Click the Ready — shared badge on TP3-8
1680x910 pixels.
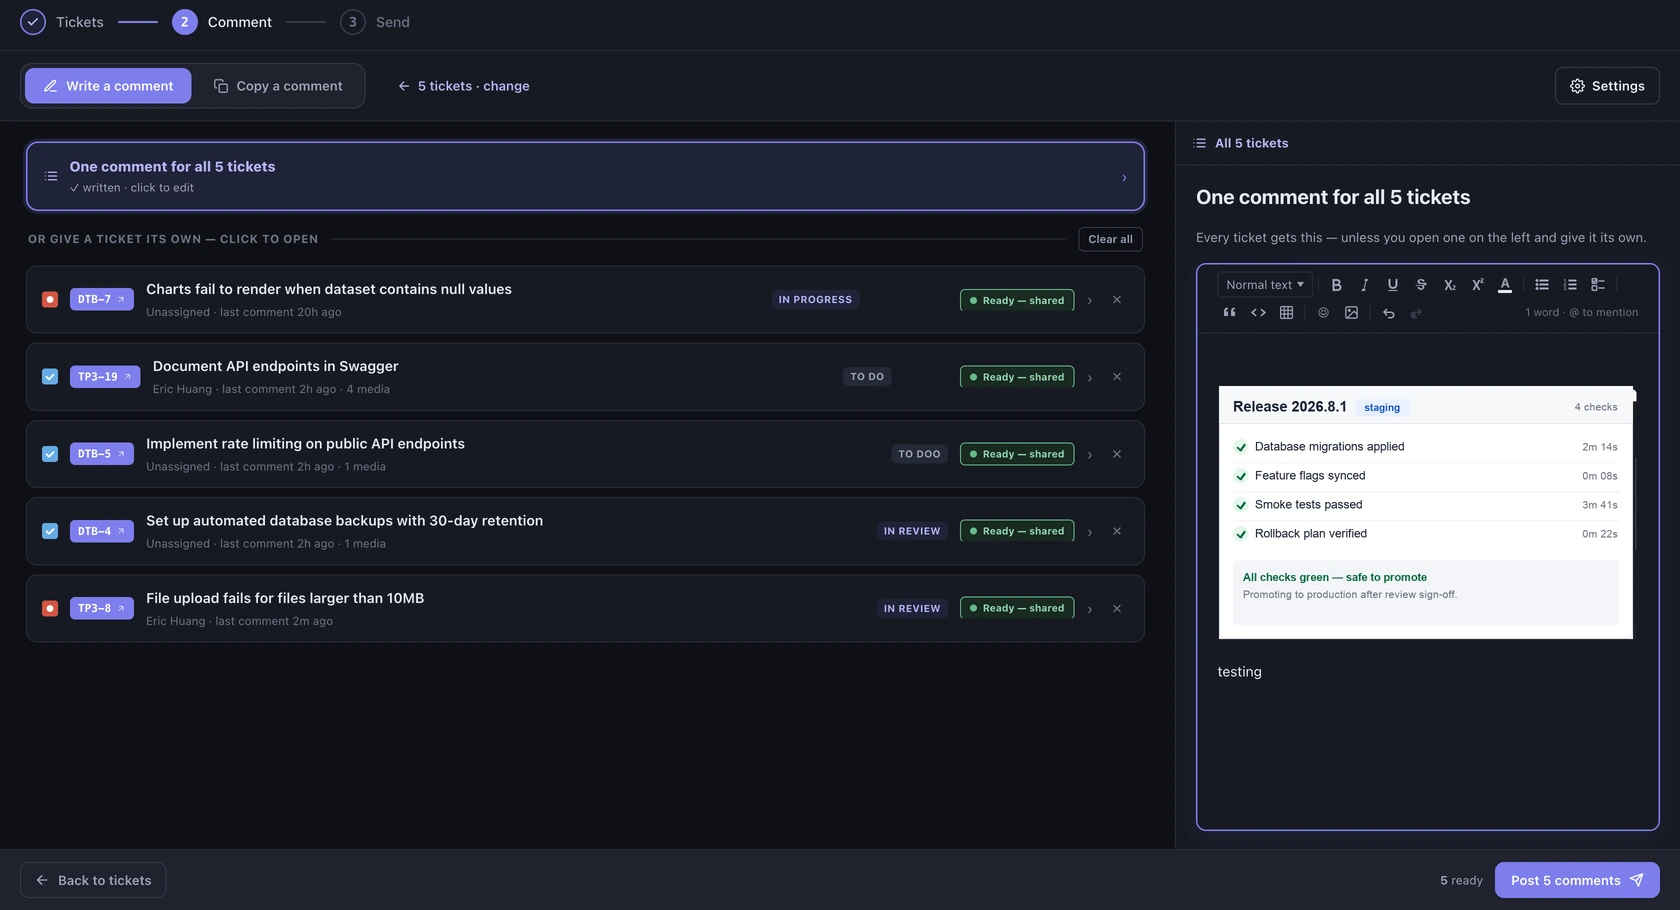pos(1017,608)
